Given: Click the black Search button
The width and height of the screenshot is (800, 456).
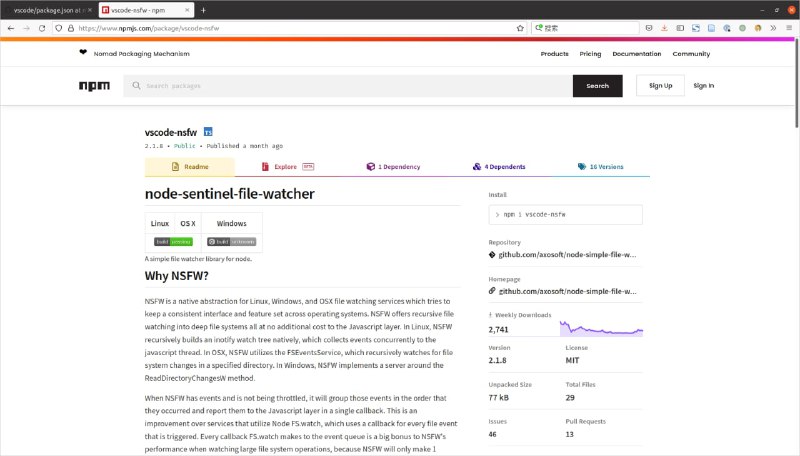Looking at the screenshot, I should 597,86.
